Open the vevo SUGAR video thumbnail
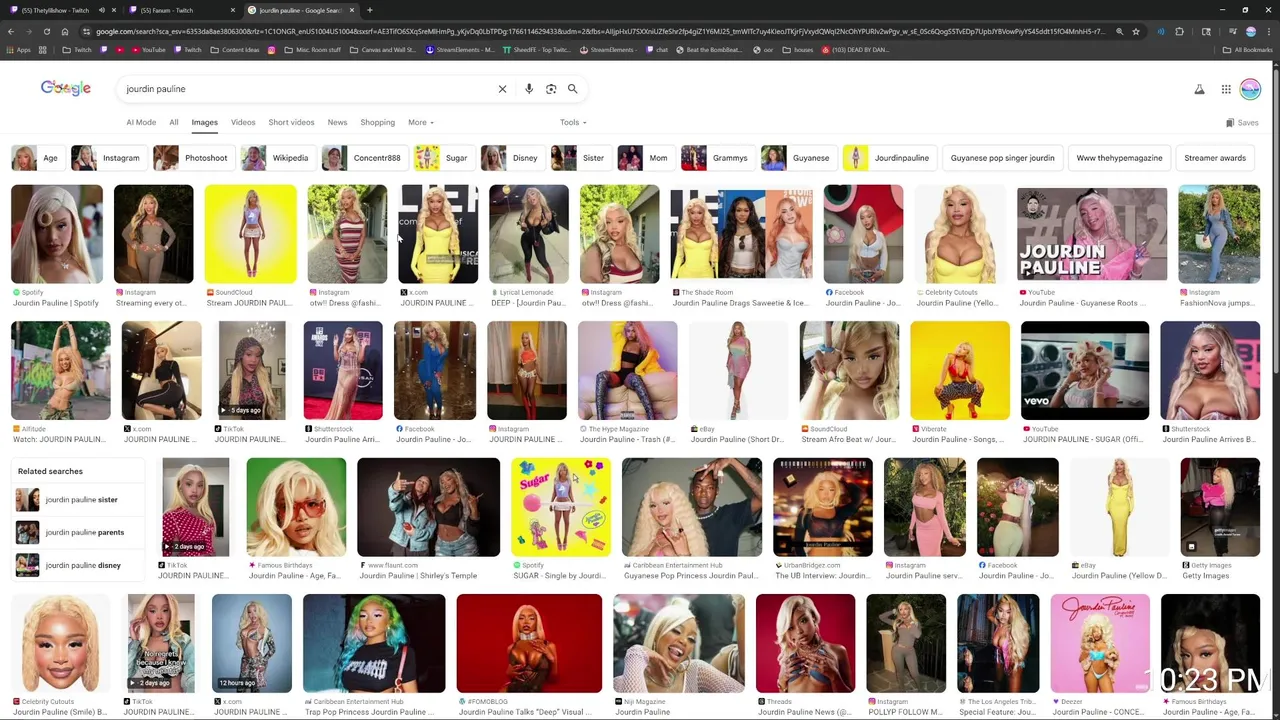The width and height of the screenshot is (1280, 720). click(1085, 371)
